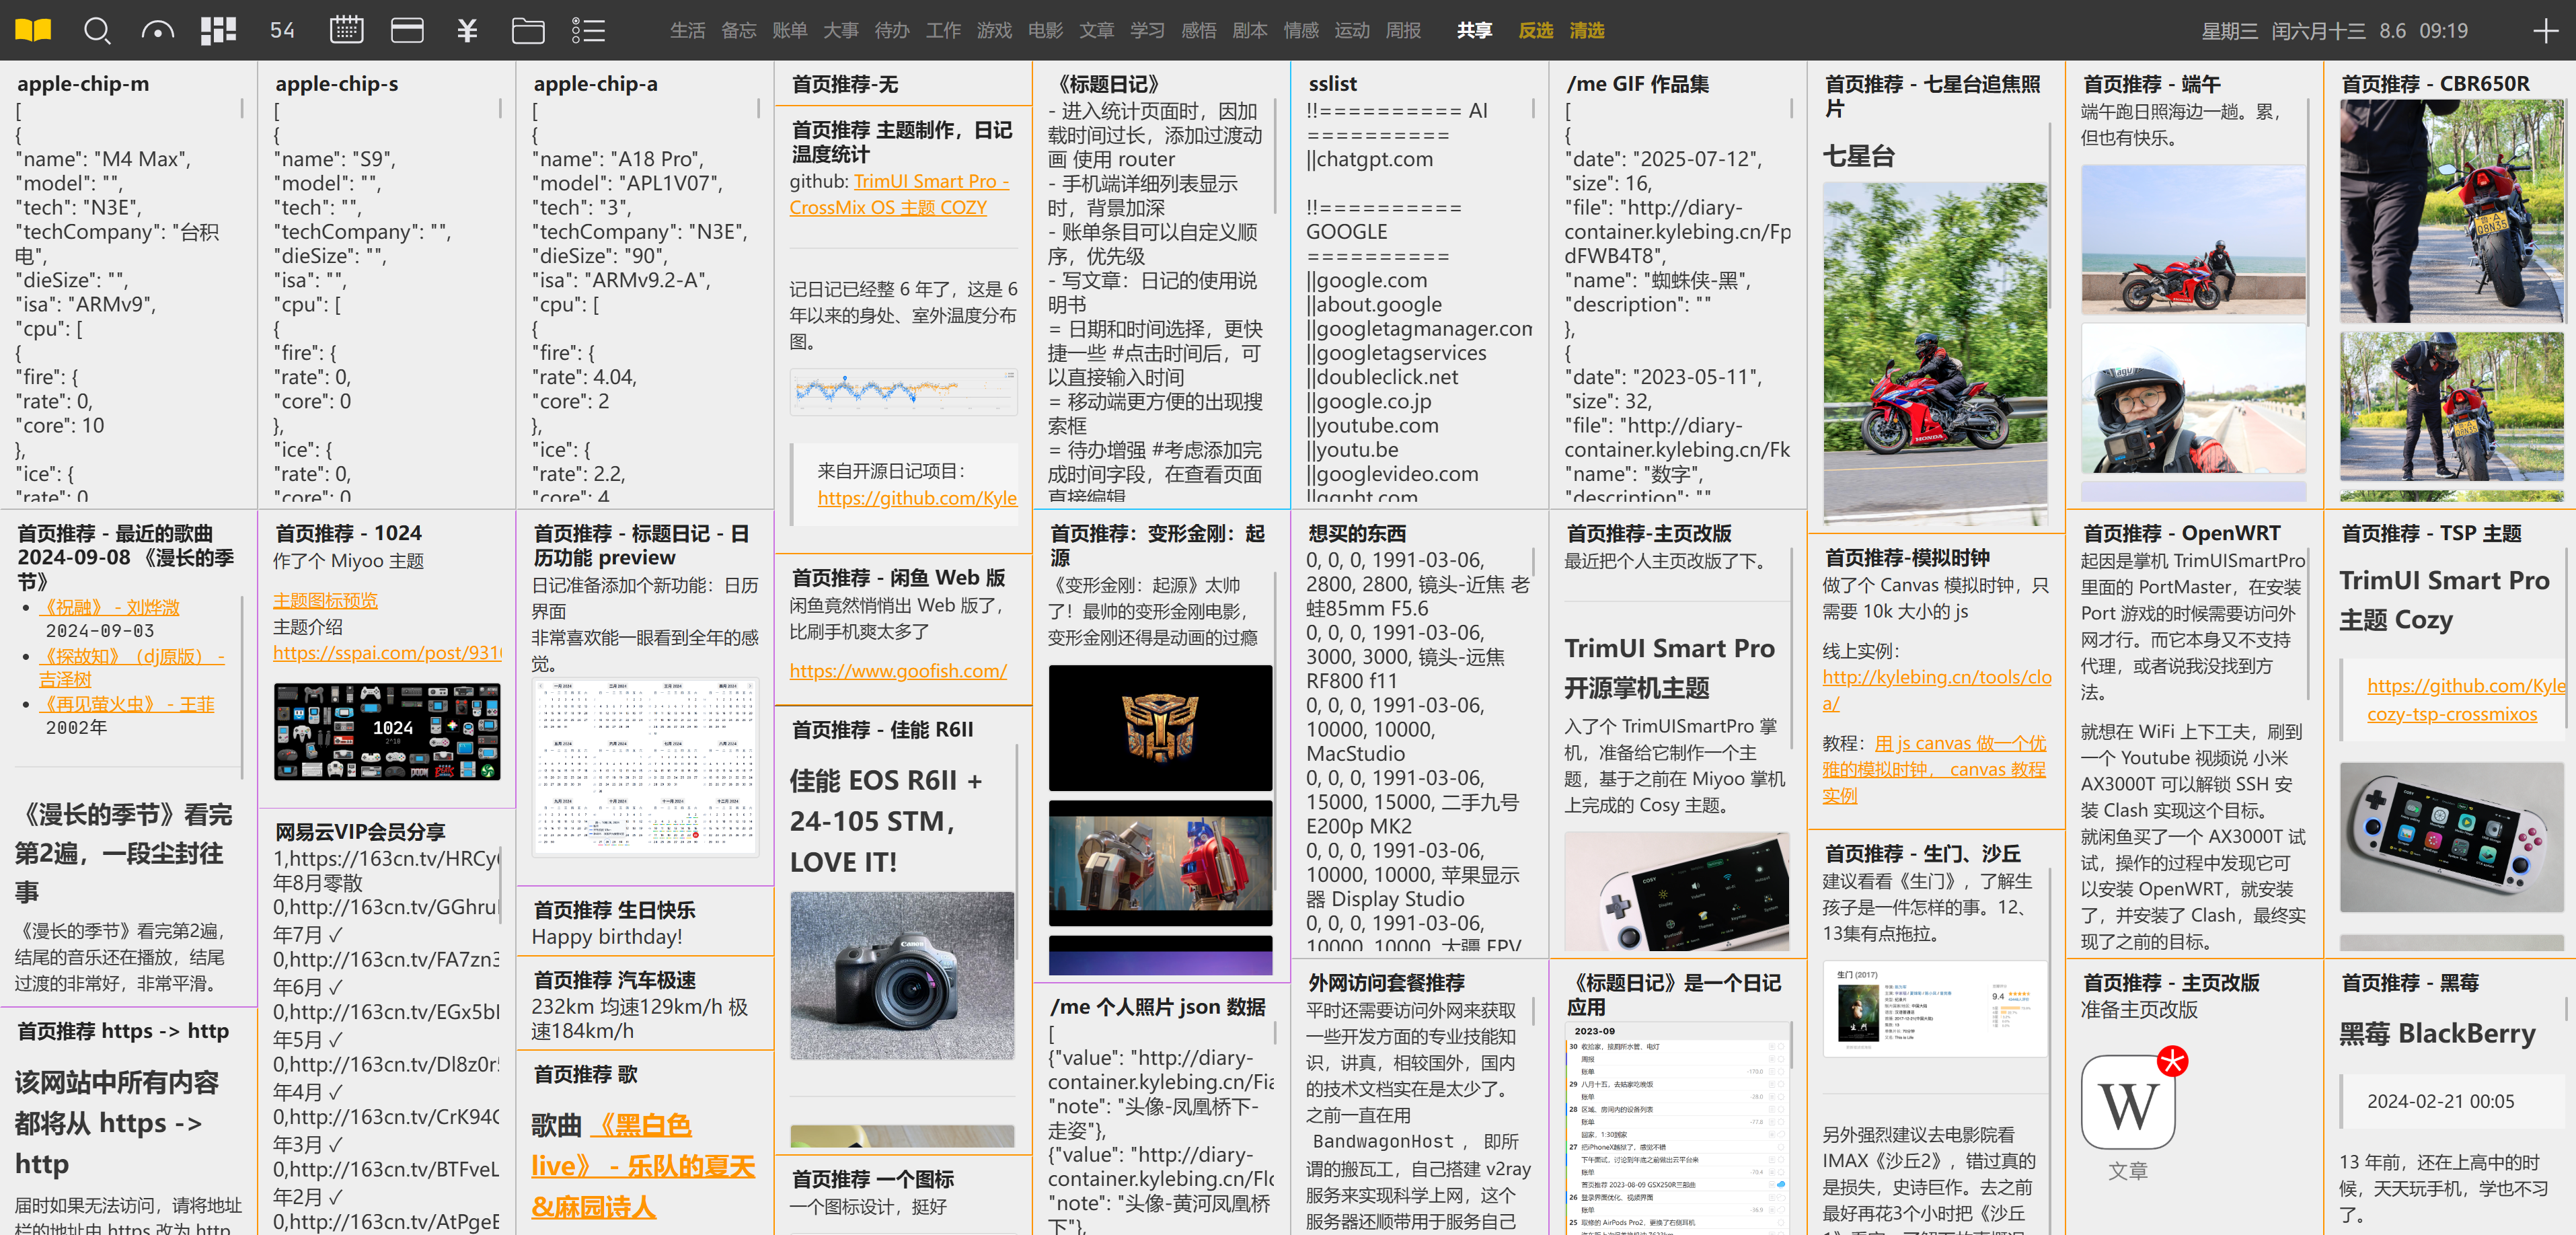Open the gauge statistics icon
Screen dimensions: 2576x1235
(157, 30)
